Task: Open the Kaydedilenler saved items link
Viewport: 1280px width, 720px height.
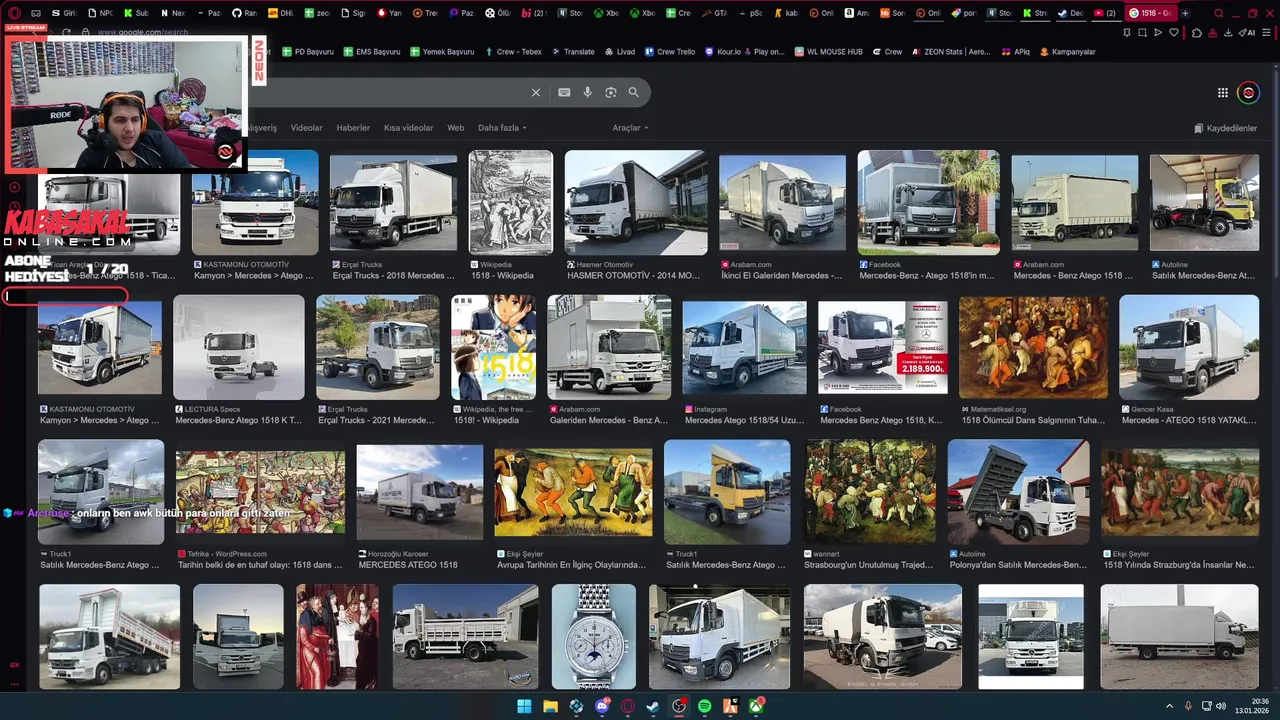Action: click(1225, 128)
